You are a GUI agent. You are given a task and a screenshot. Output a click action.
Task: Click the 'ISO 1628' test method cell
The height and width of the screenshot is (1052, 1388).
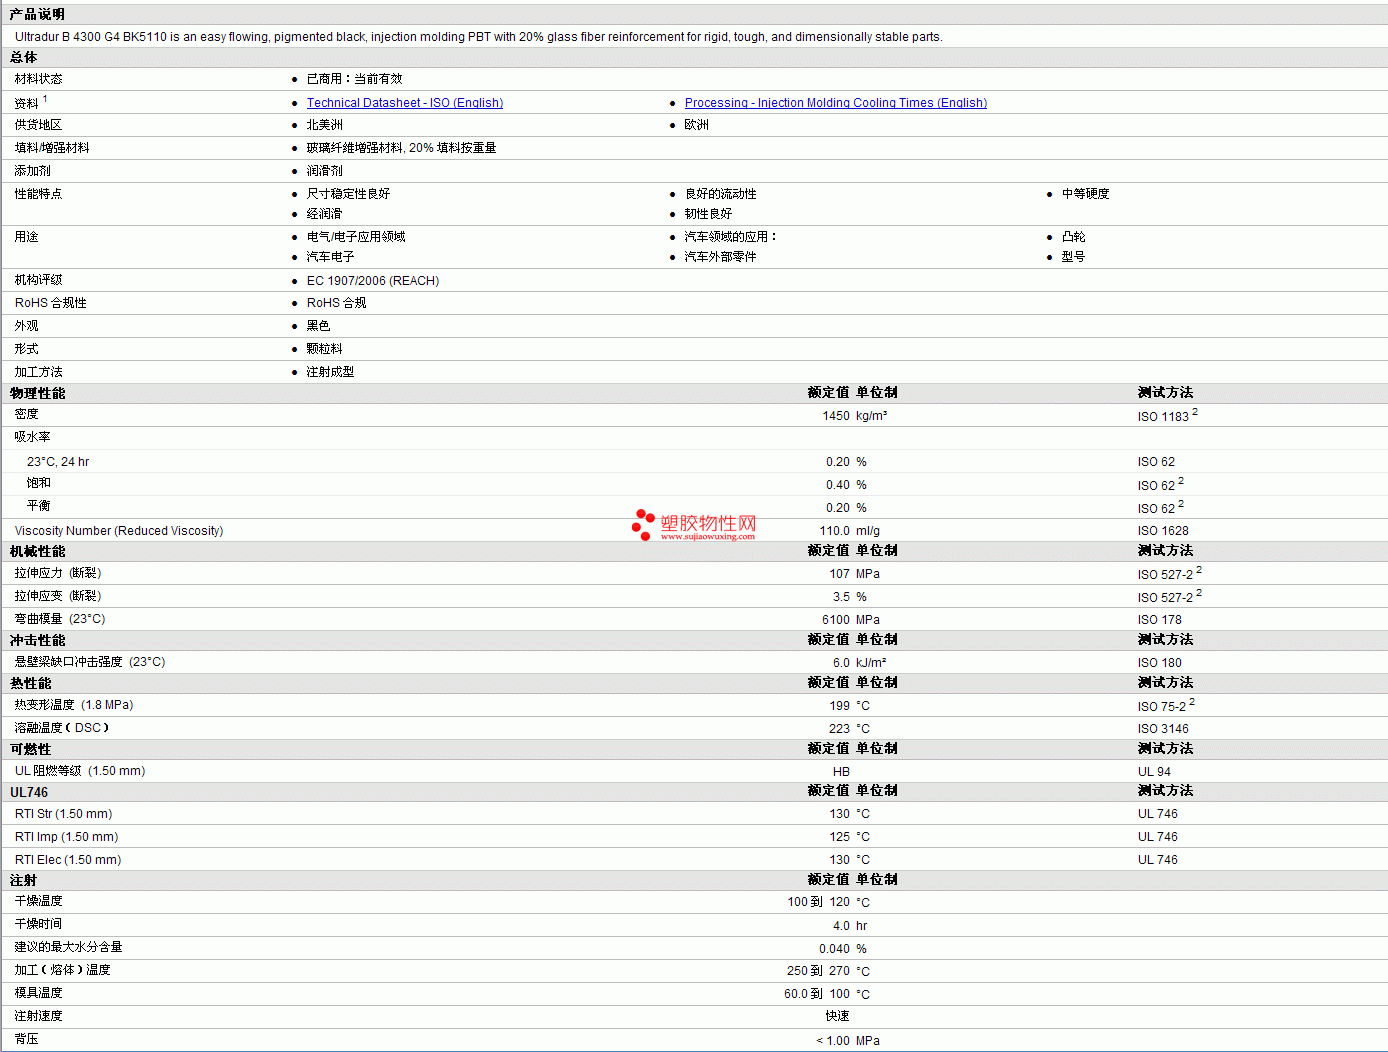click(x=1163, y=531)
